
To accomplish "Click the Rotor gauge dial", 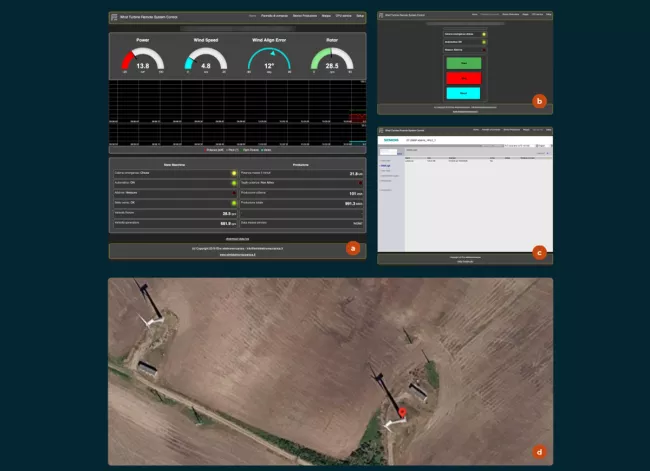I will 332,59.
